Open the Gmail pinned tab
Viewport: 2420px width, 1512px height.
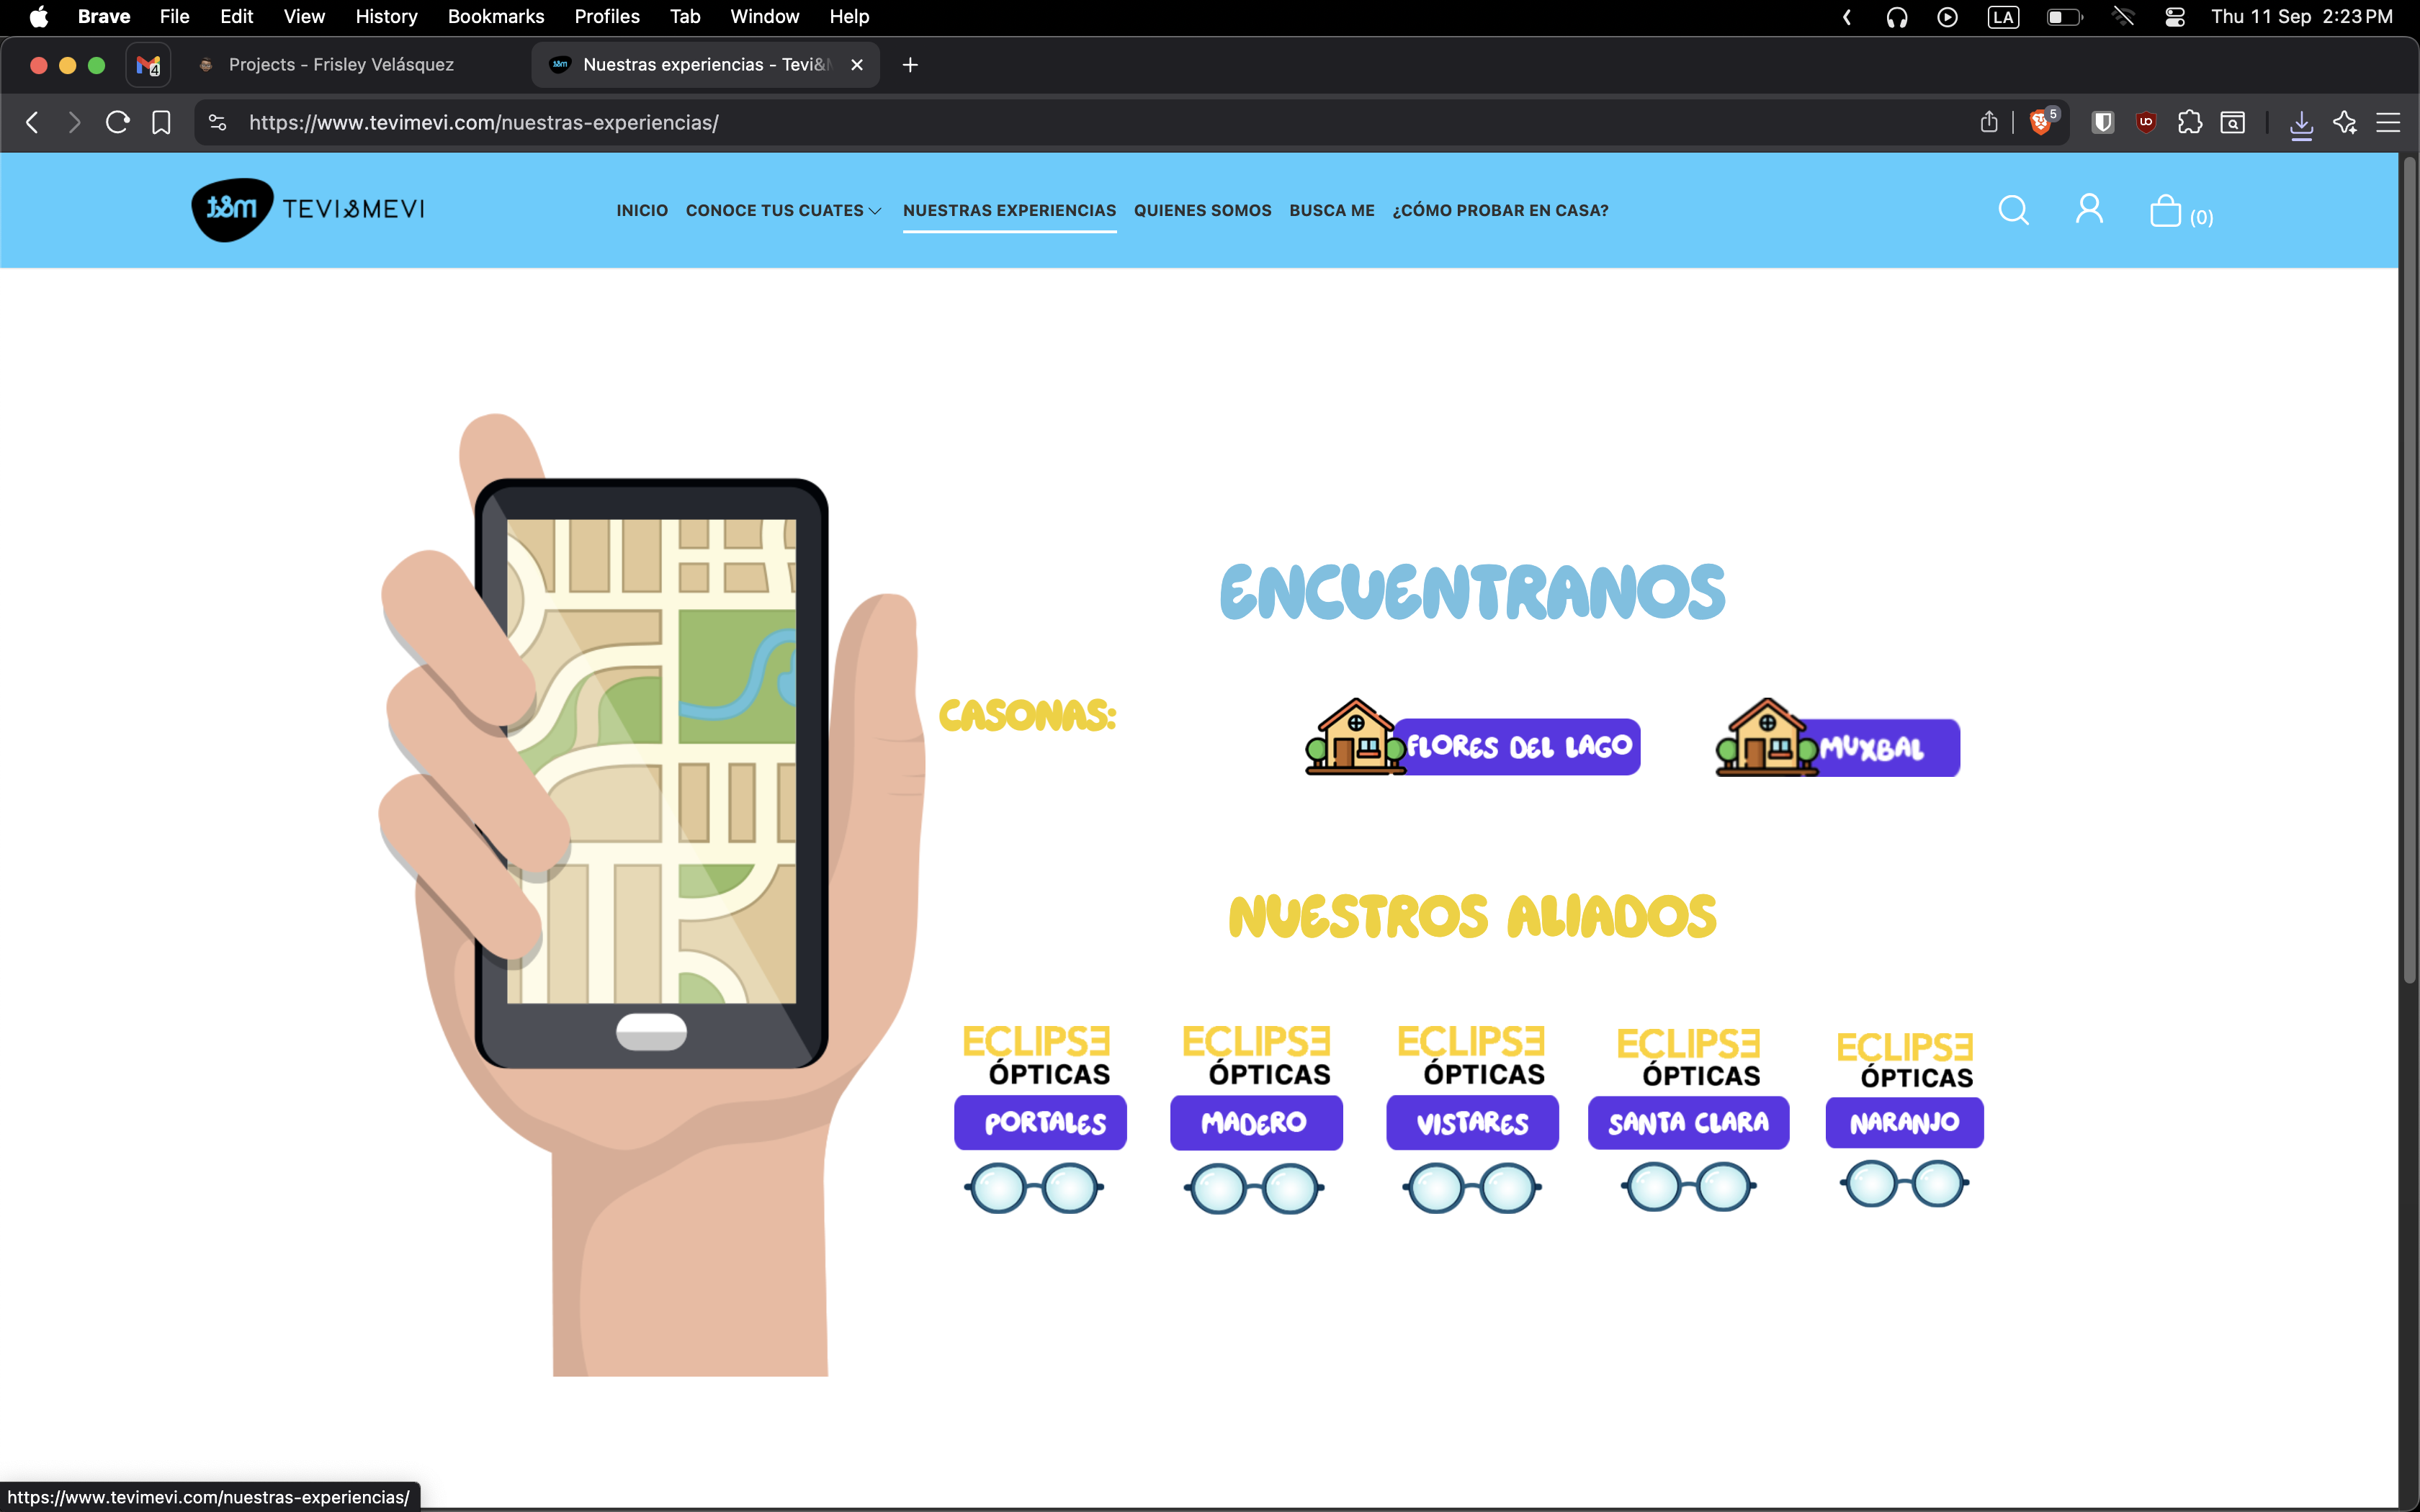(148, 65)
